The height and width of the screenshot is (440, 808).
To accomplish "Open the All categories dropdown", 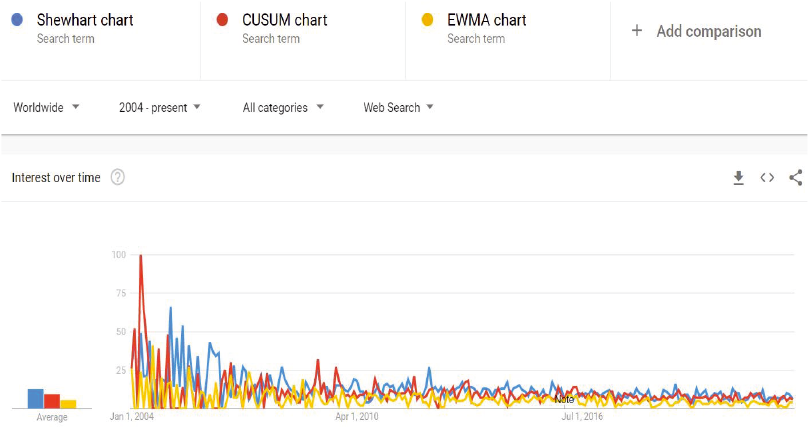I will [283, 107].
